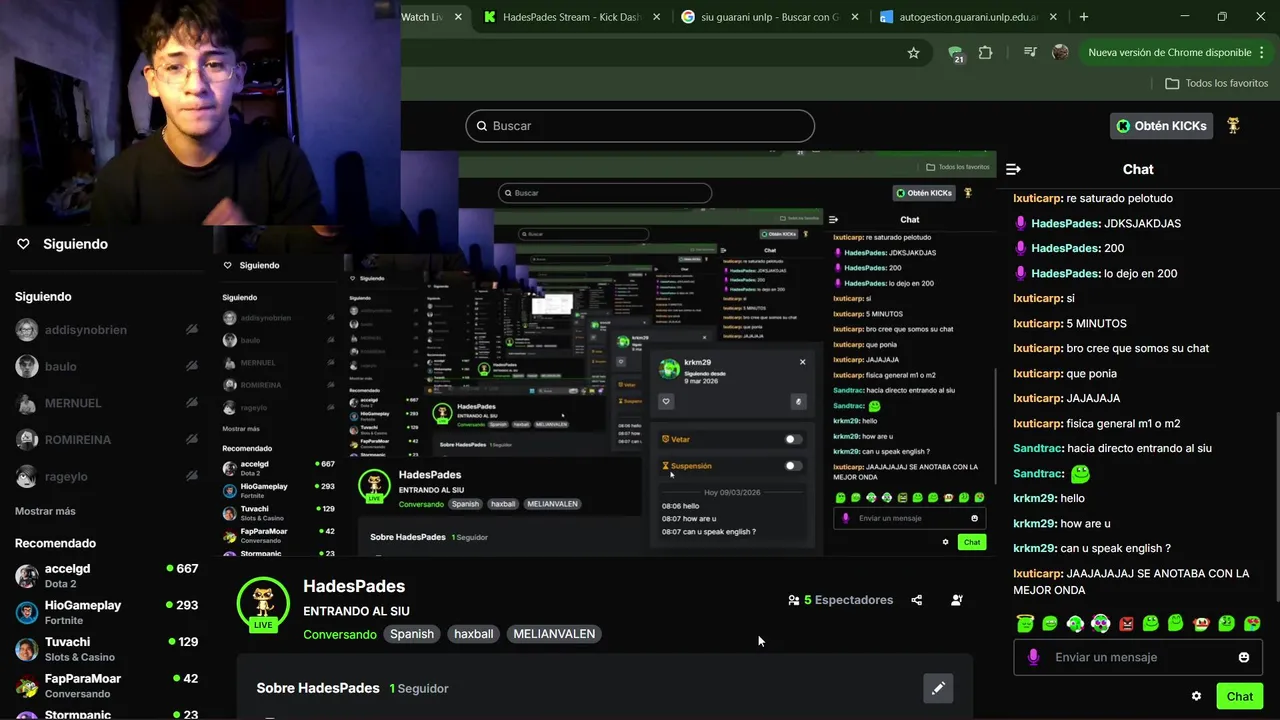The image size is (1280, 720).
Task: Click the heart icon next to Siguiendo header
Action: point(23,244)
